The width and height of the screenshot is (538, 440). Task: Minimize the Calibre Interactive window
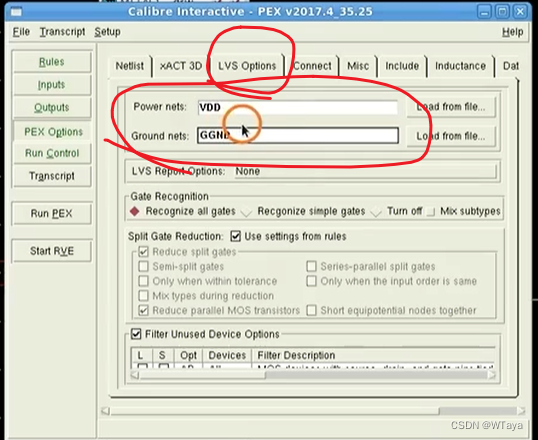point(484,12)
